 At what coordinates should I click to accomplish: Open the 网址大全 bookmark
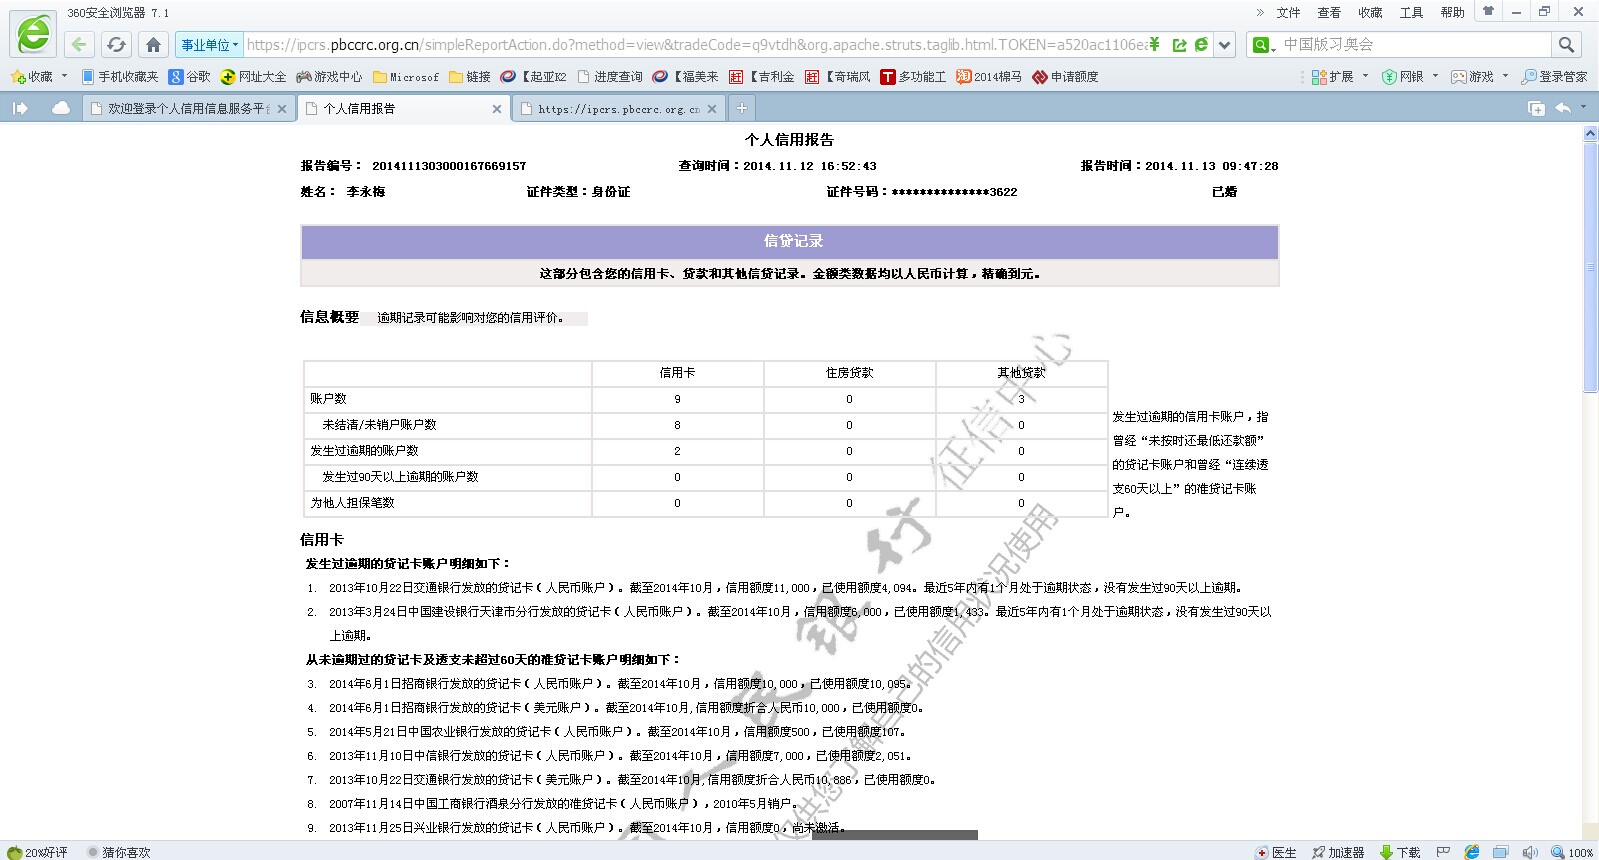[254, 77]
